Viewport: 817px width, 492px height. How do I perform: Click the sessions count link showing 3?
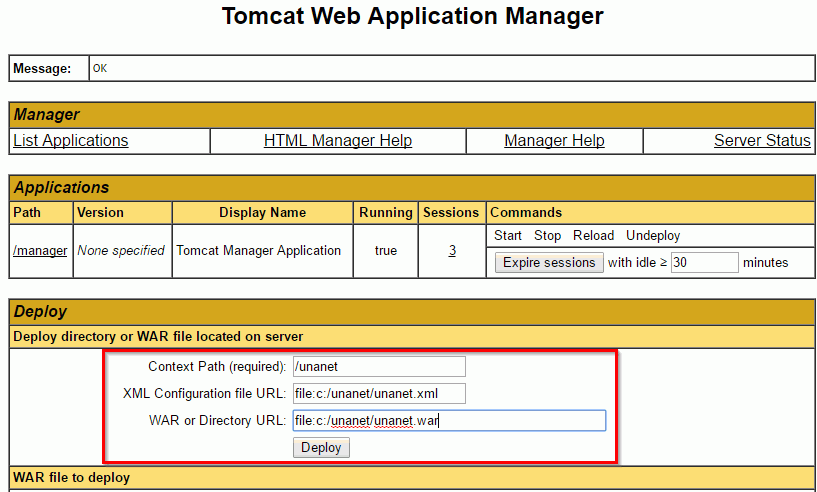pos(452,251)
